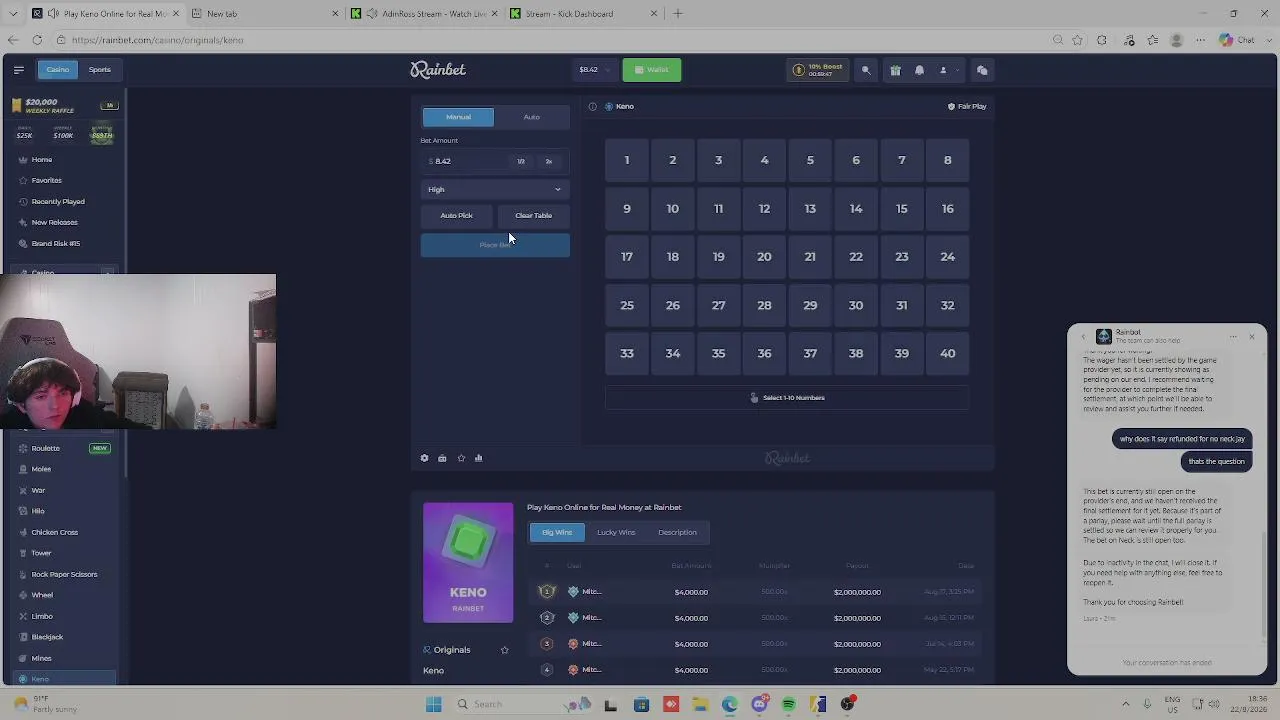The image size is (1280, 720).
Task: Favorite the game with star icon
Action: [461, 458]
